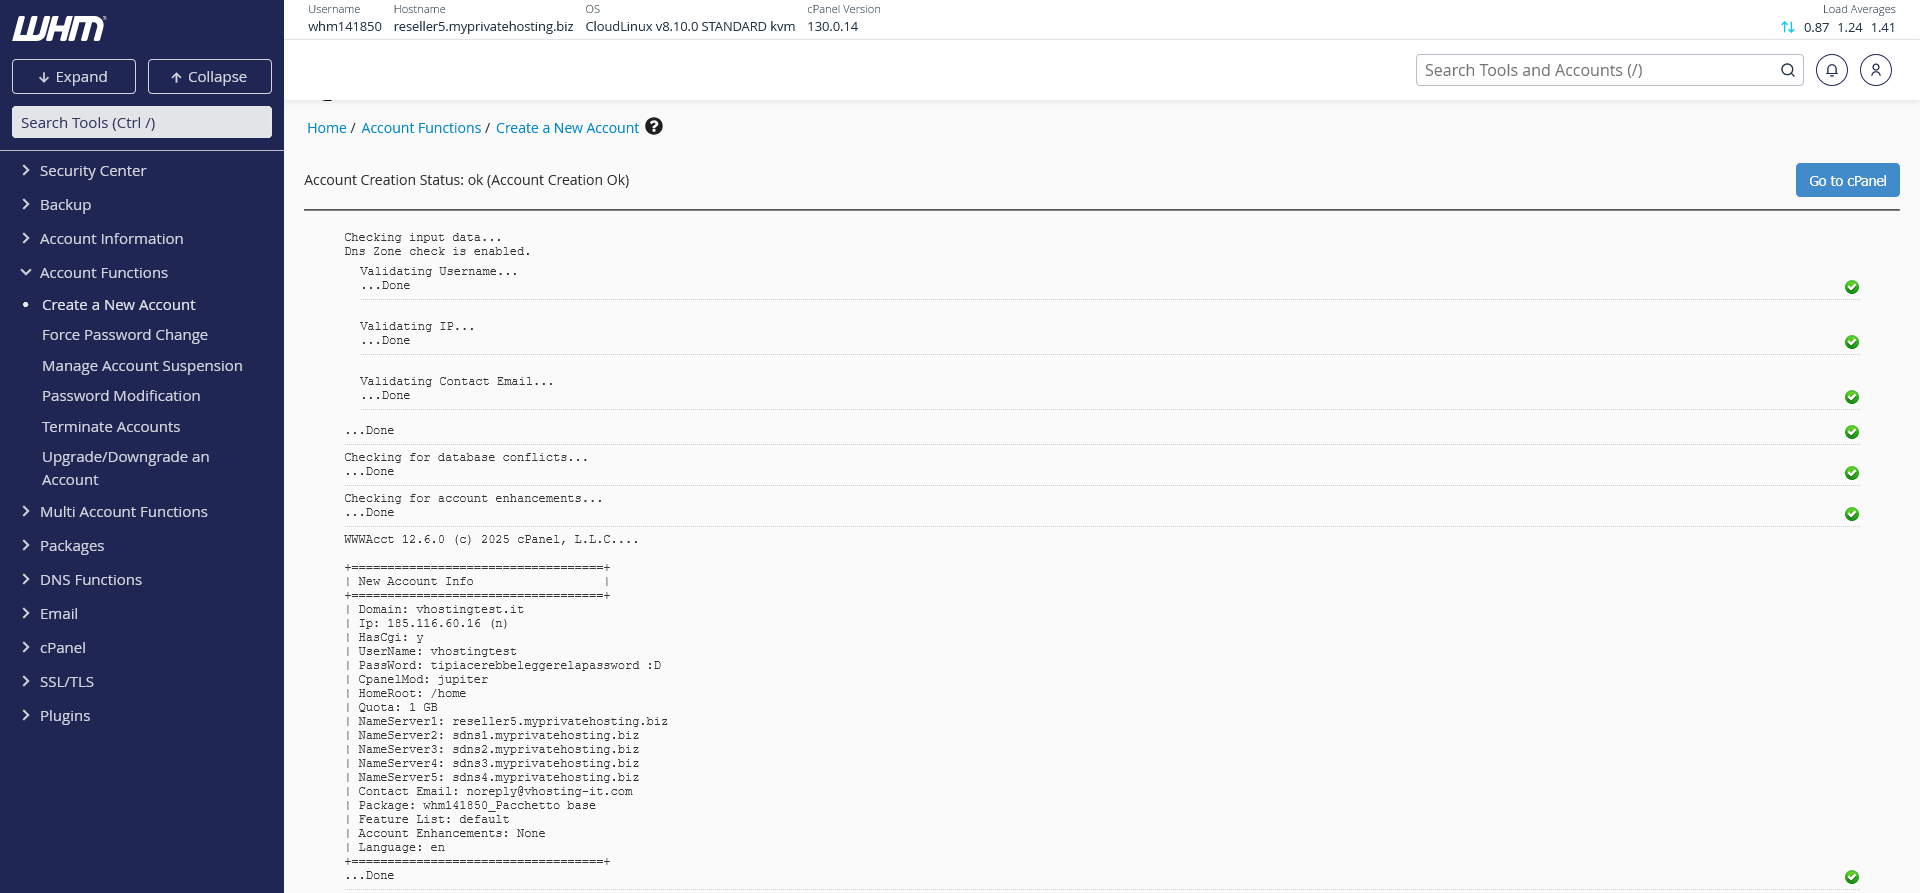Focus the Search Tools and Accounts field

pyautogui.click(x=1595, y=70)
